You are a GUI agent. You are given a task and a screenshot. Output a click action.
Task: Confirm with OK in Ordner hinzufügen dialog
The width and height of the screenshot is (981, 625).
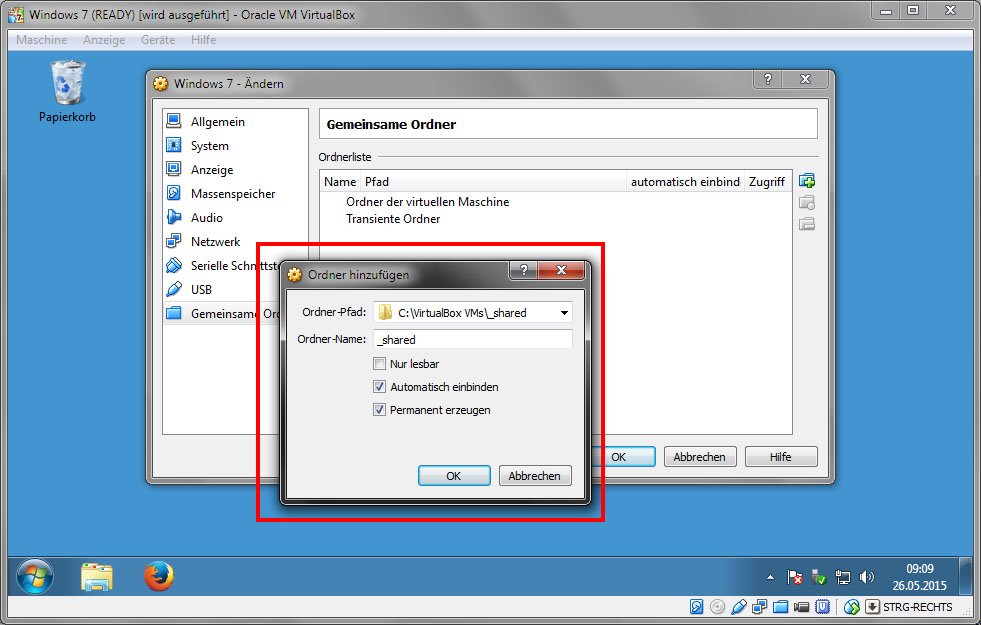point(454,475)
